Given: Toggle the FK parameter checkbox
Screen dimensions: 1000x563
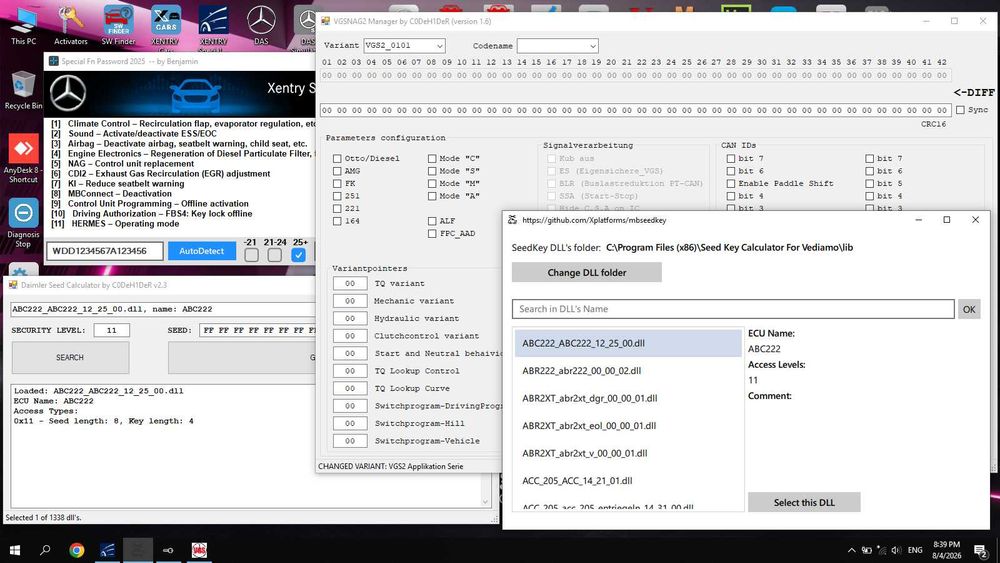Looking at the screenshot, I should pos(337,183).
